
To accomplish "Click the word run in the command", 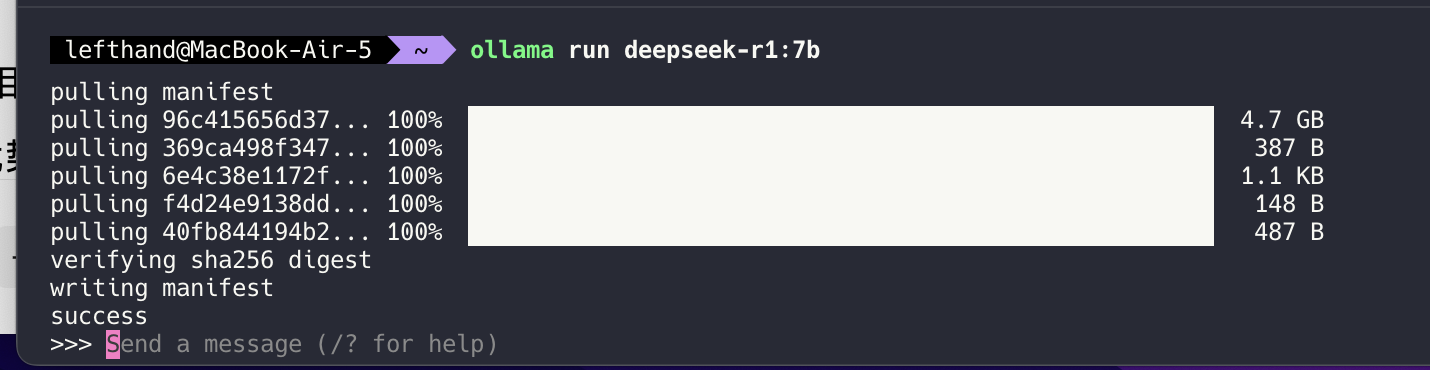I will click(589, 50).
